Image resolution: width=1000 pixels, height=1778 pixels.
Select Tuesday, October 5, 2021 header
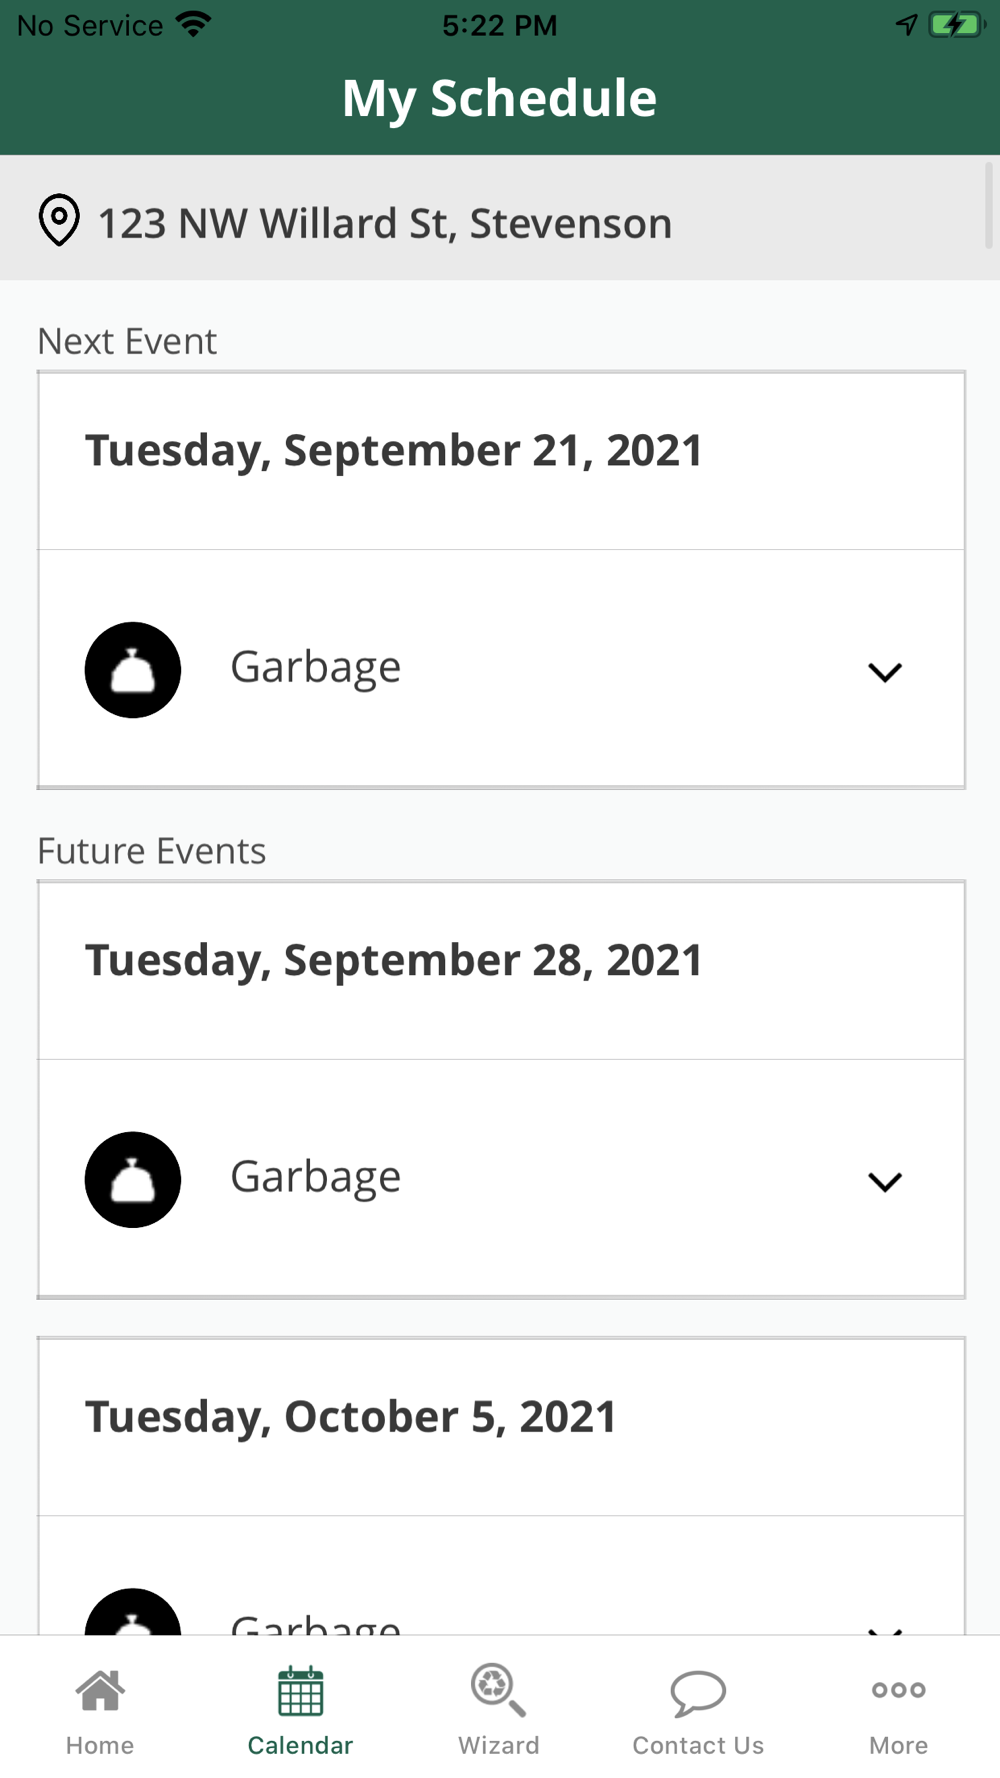(351, 1417)
